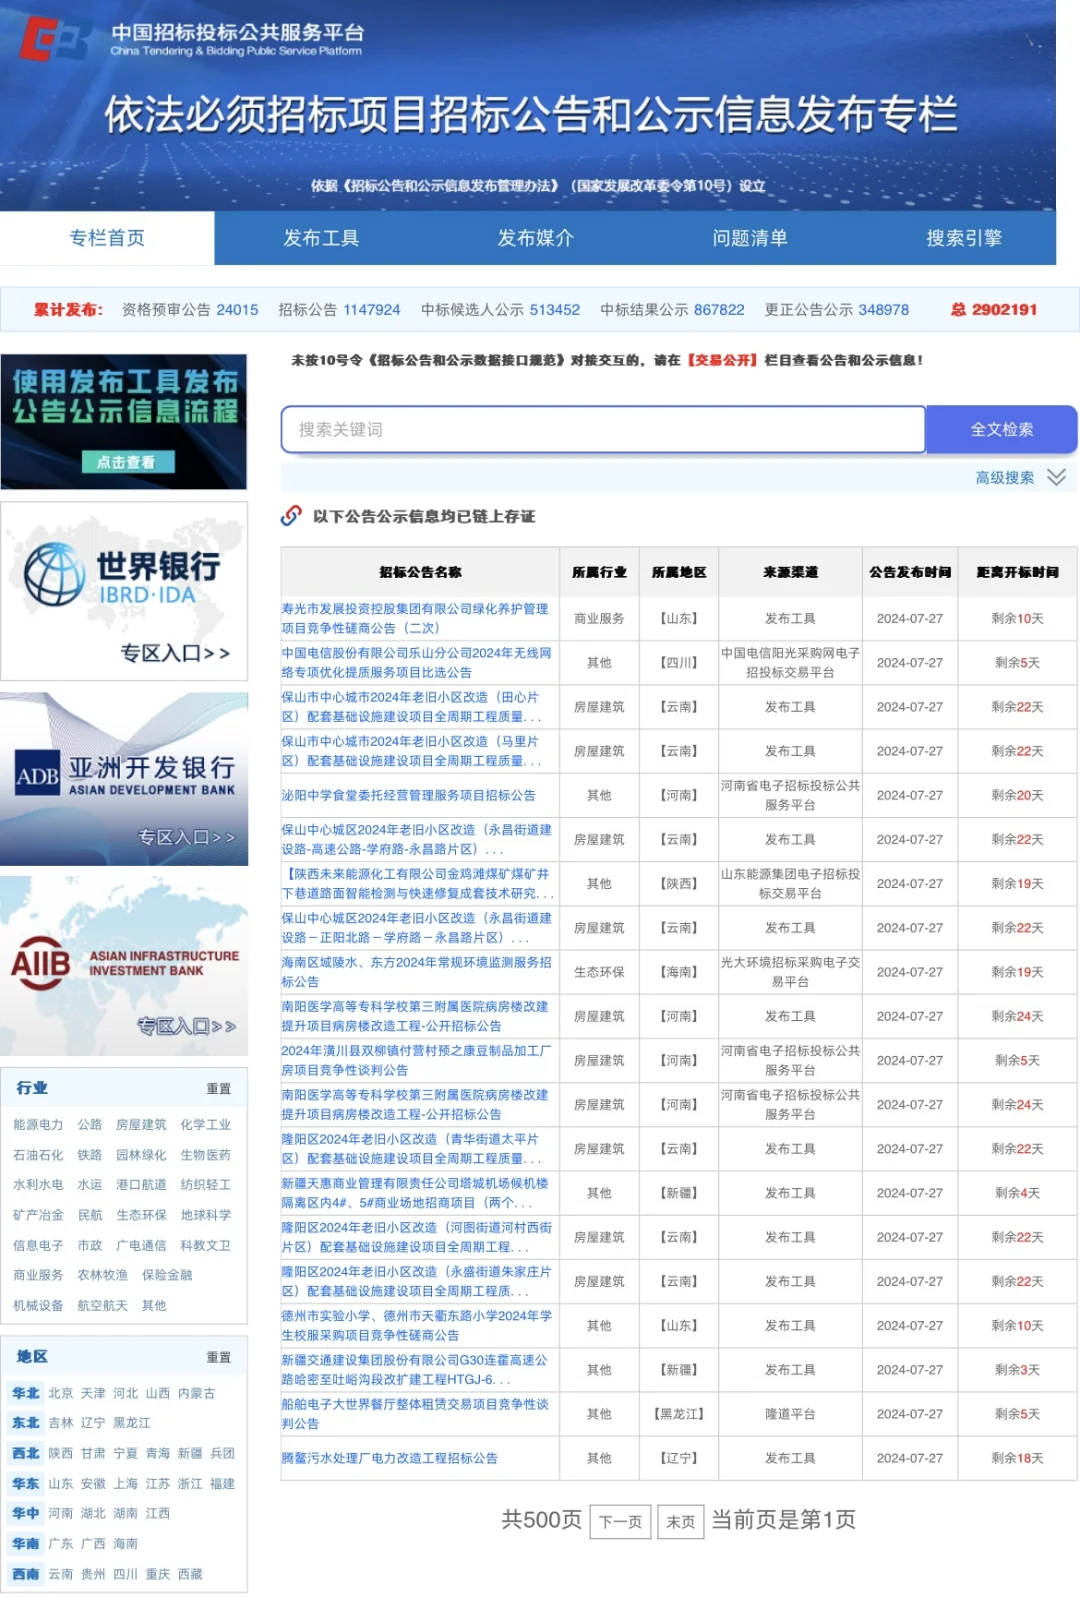Jump to last page with 末页

(x=681, y=1521)
